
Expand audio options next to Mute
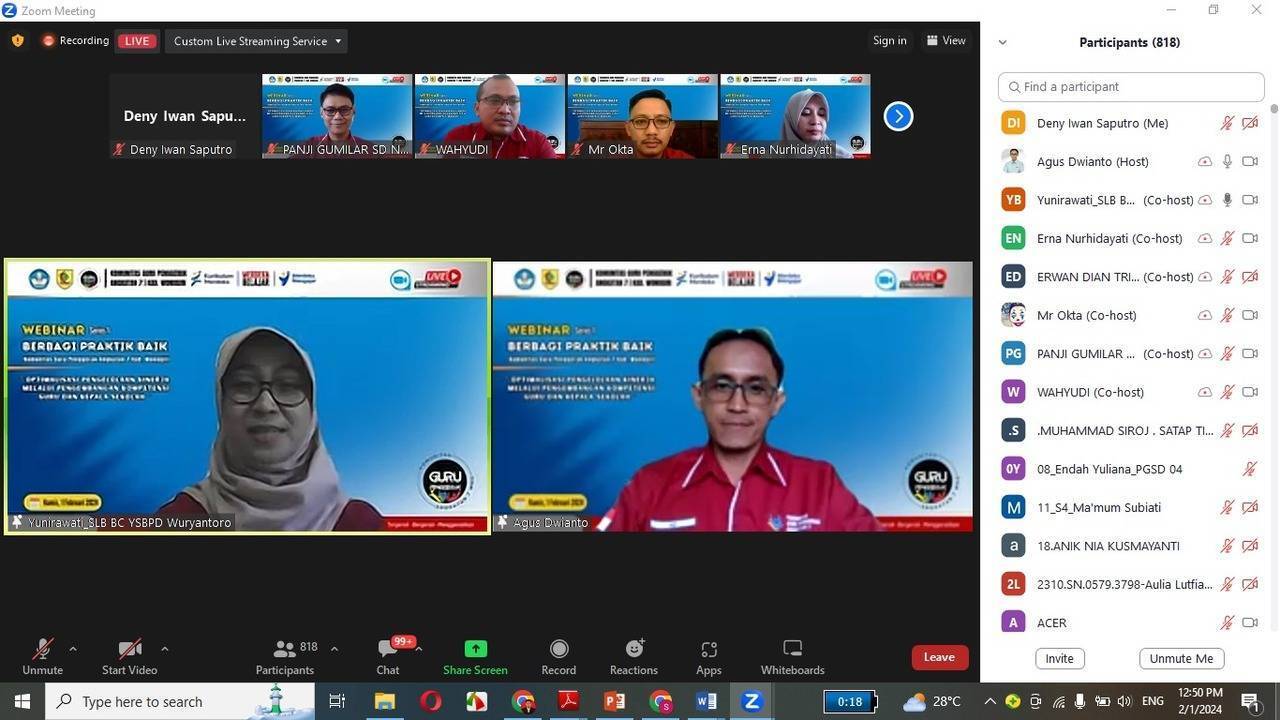[x=71, y=648]
